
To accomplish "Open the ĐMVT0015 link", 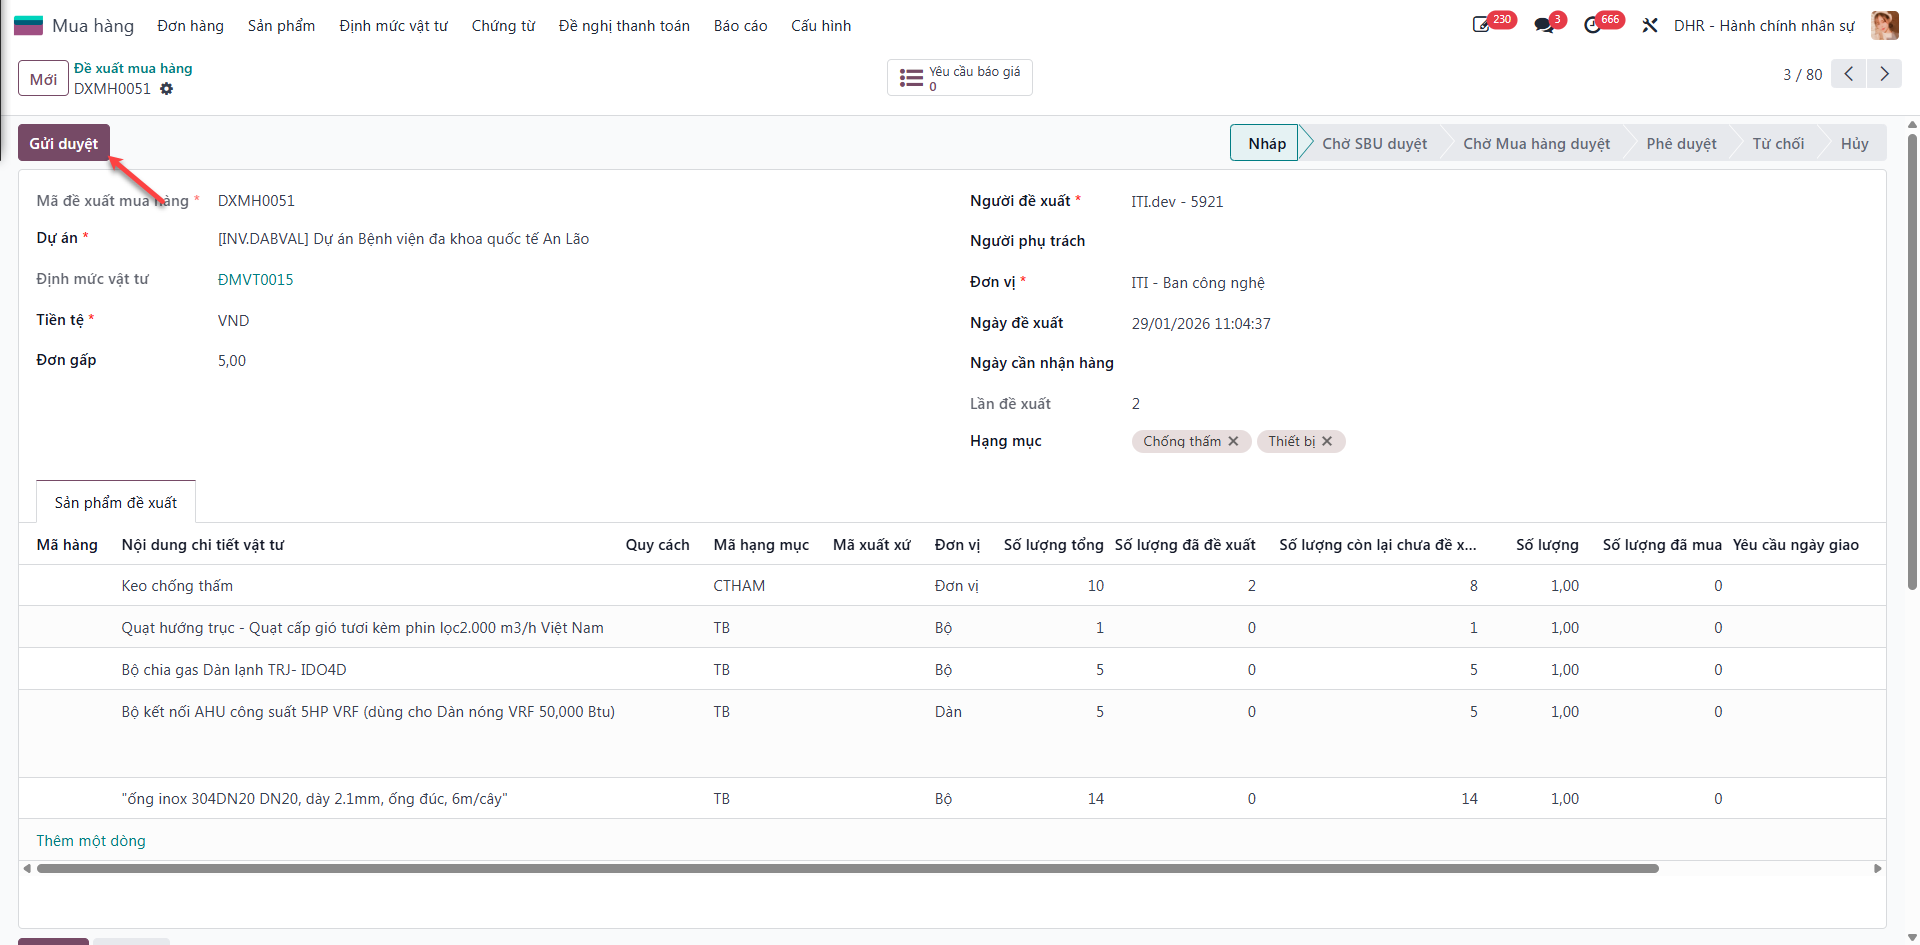I will click(256, 280).
